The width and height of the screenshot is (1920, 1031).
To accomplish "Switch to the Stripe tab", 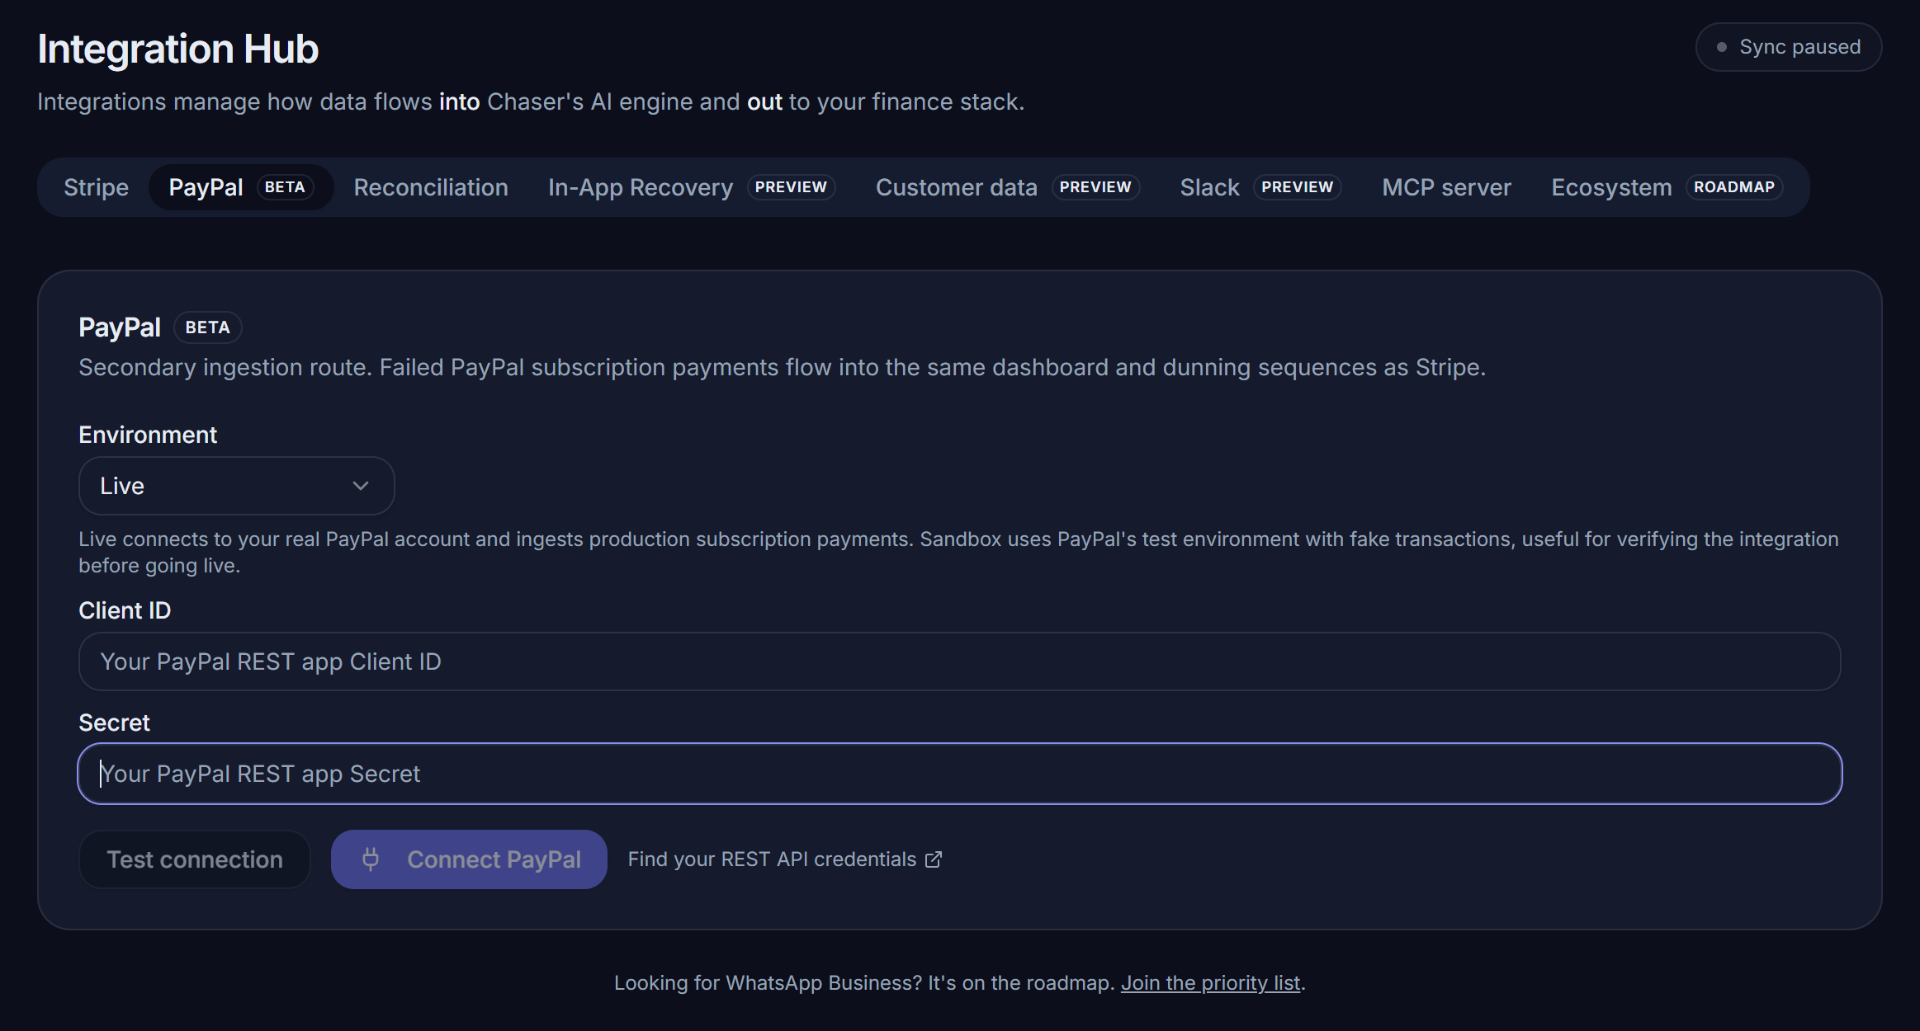I will pos(96,187).
